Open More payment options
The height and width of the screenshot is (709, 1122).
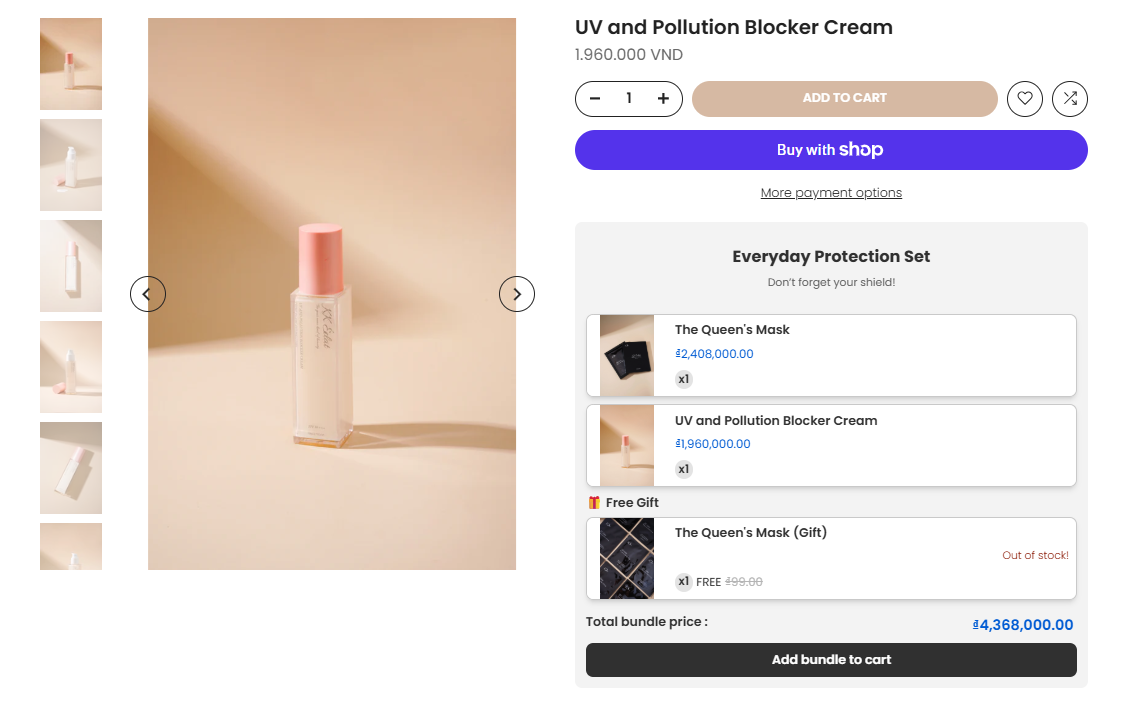click(x=831, y=192)
